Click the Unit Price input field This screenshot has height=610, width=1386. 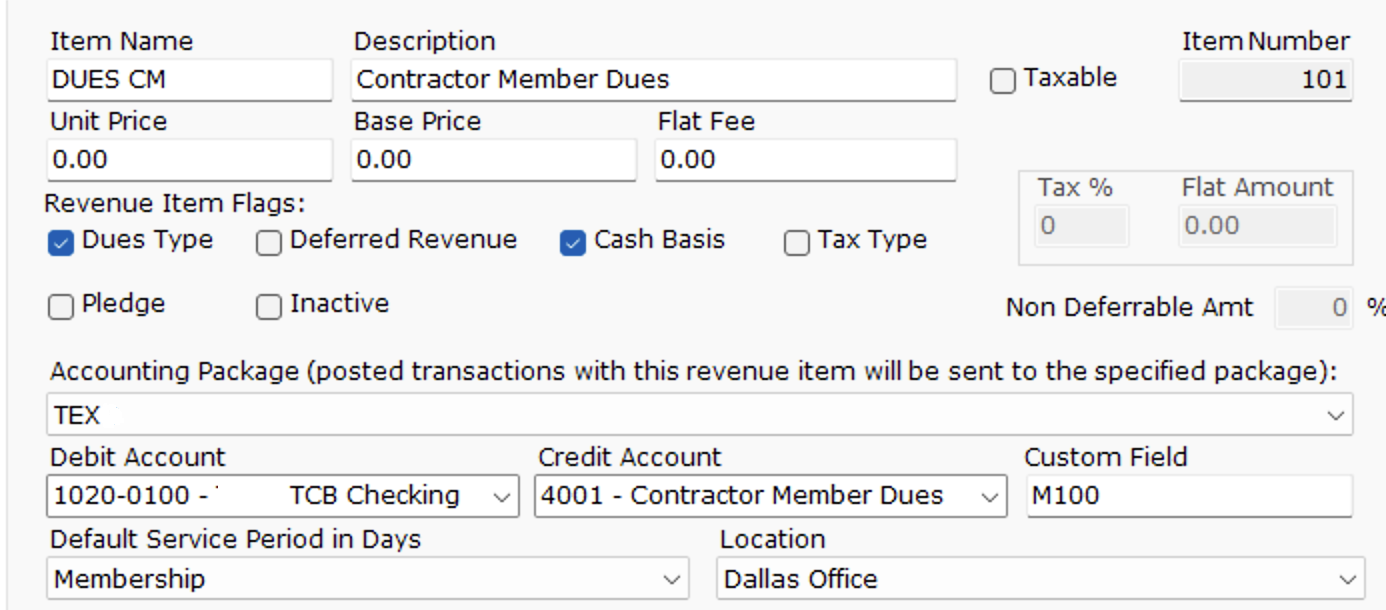(x=189, y=160)
